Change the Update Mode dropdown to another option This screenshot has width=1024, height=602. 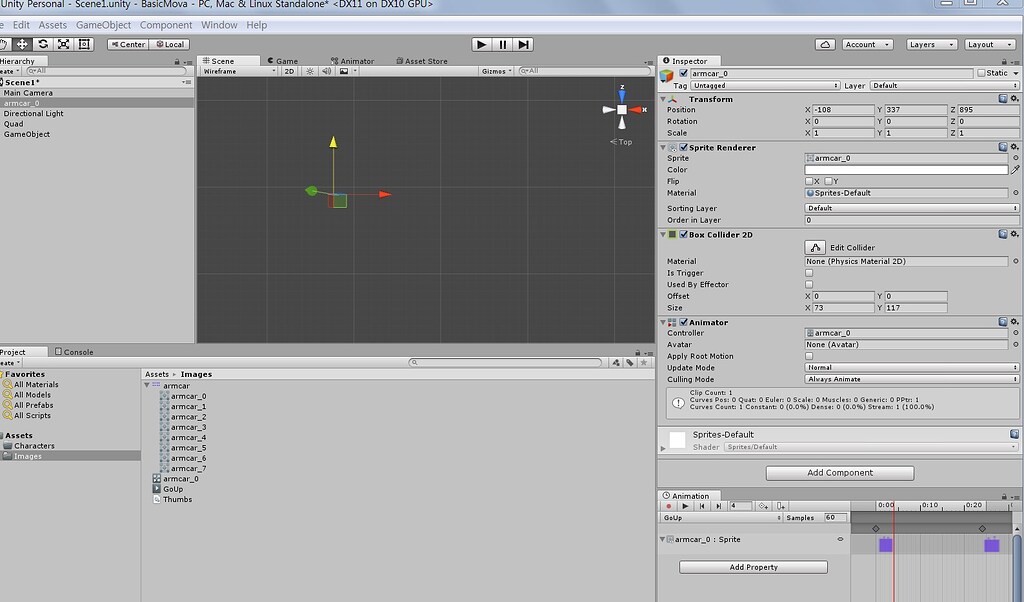(908, 367)
